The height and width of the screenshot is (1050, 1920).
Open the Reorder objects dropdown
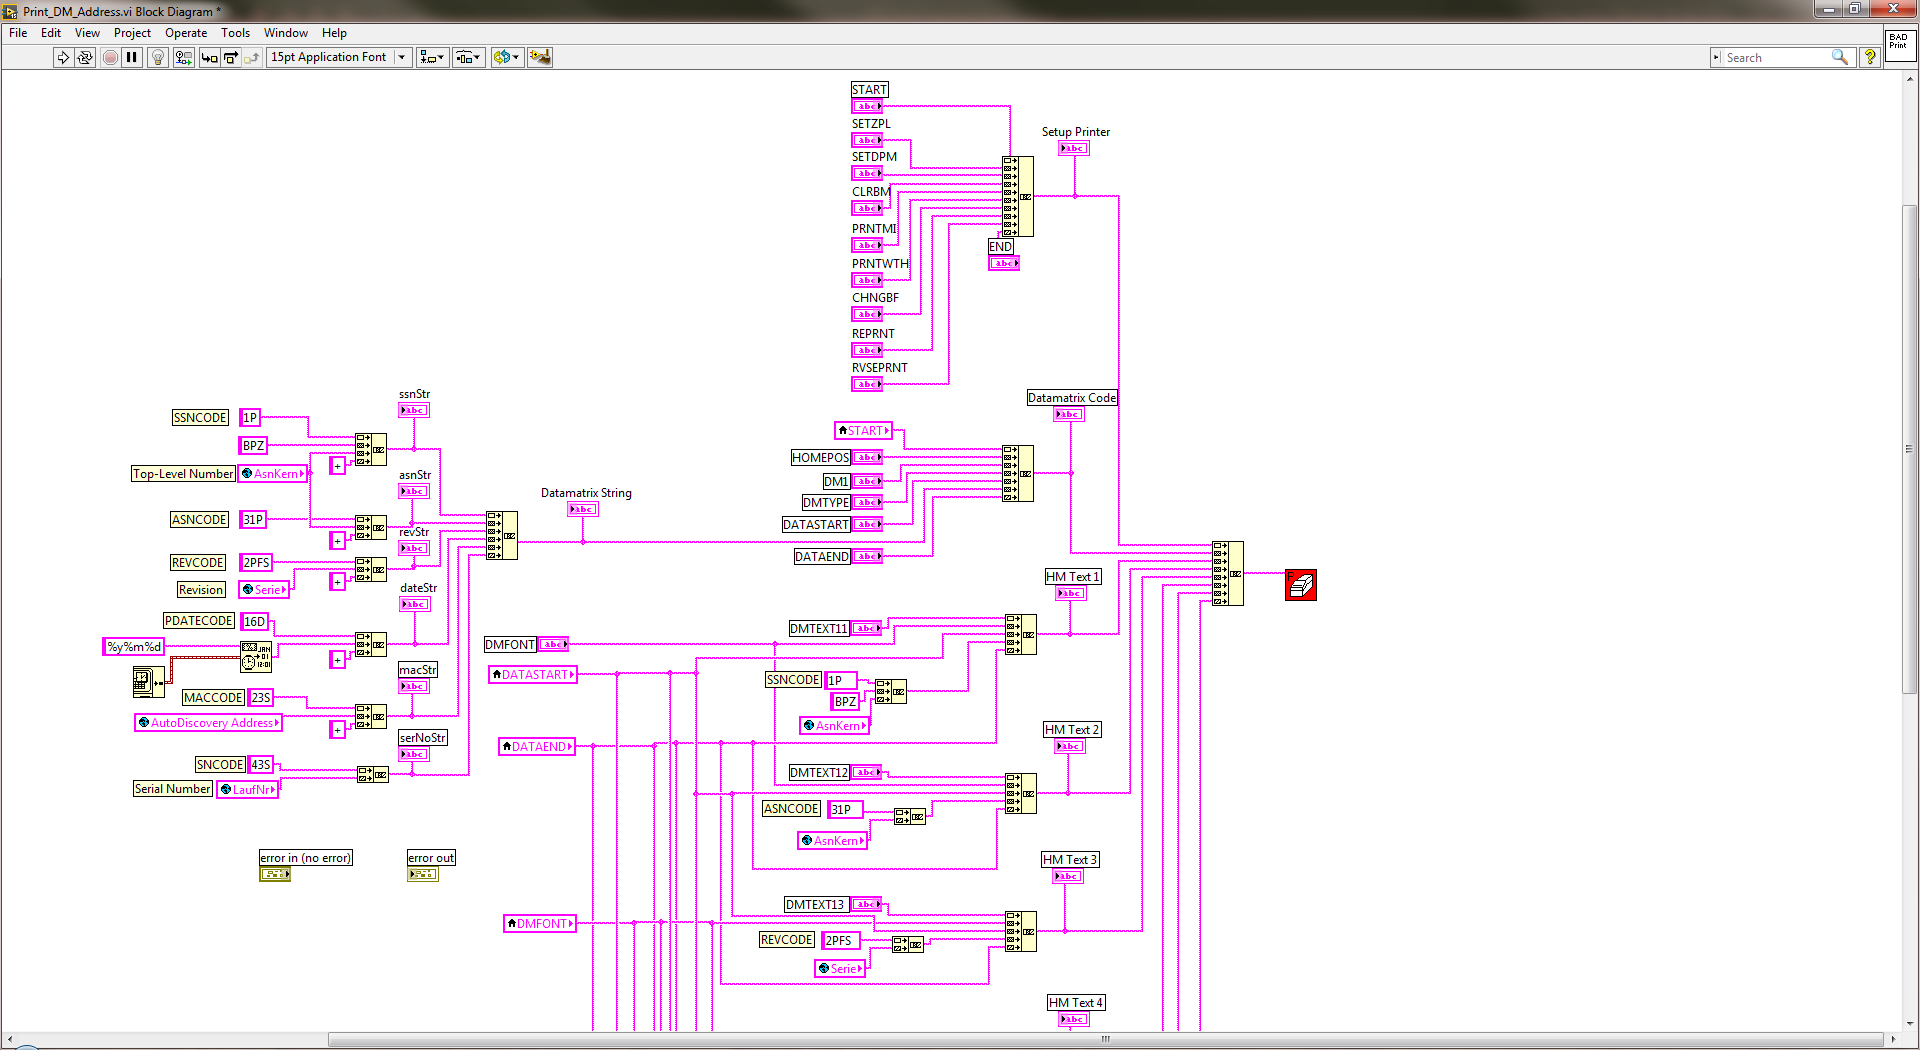pyautogui.click(x=506, y=57)
